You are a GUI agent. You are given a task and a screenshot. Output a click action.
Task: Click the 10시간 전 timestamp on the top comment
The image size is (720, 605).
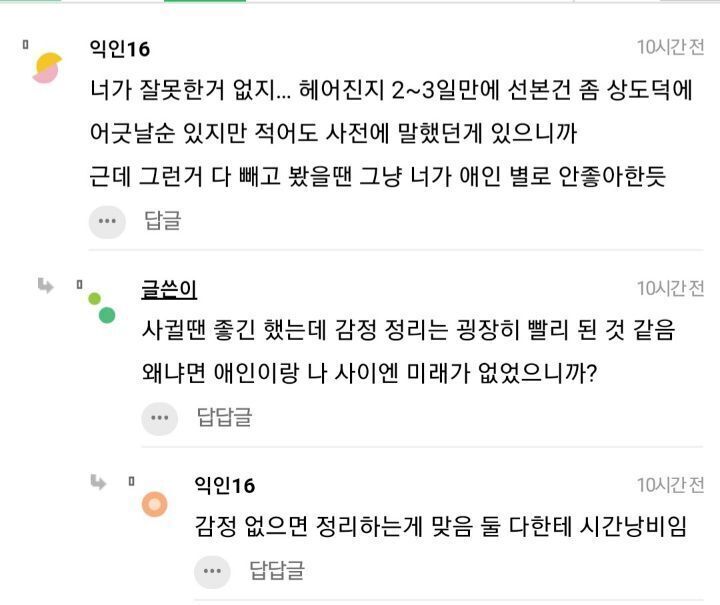tap(670, 47)
